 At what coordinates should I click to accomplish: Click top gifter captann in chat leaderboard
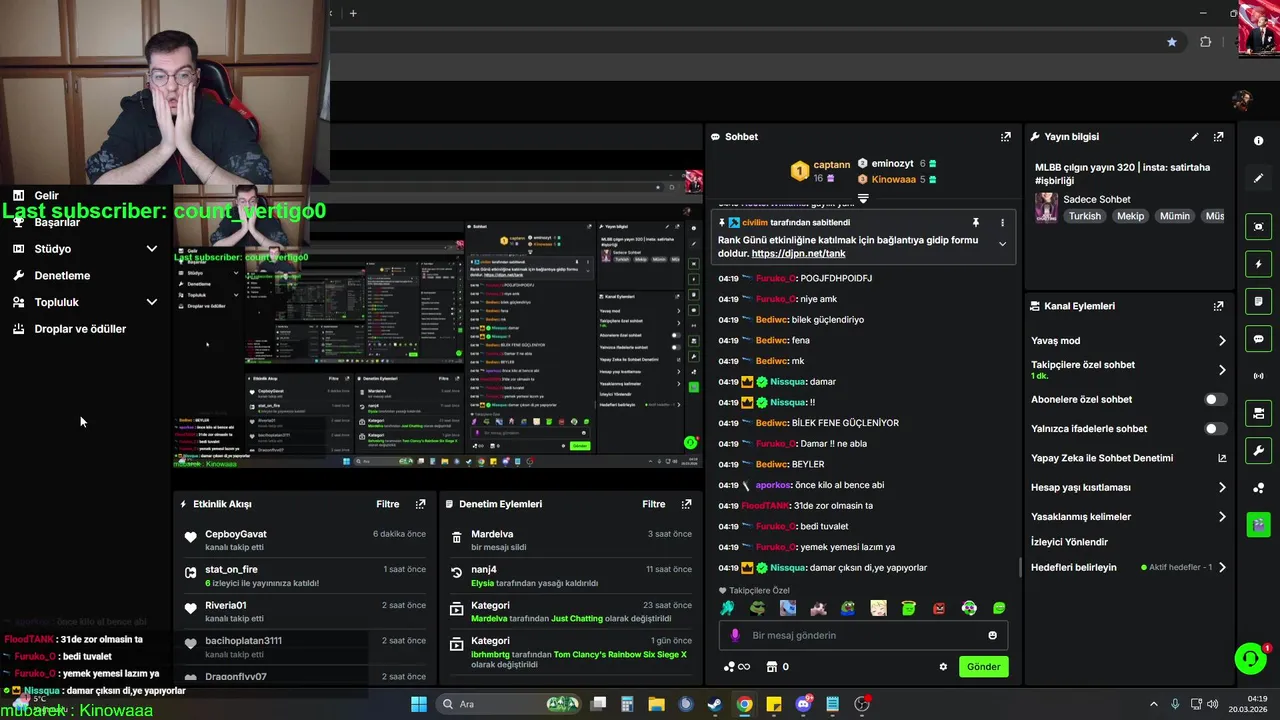(x=820, y=170)
